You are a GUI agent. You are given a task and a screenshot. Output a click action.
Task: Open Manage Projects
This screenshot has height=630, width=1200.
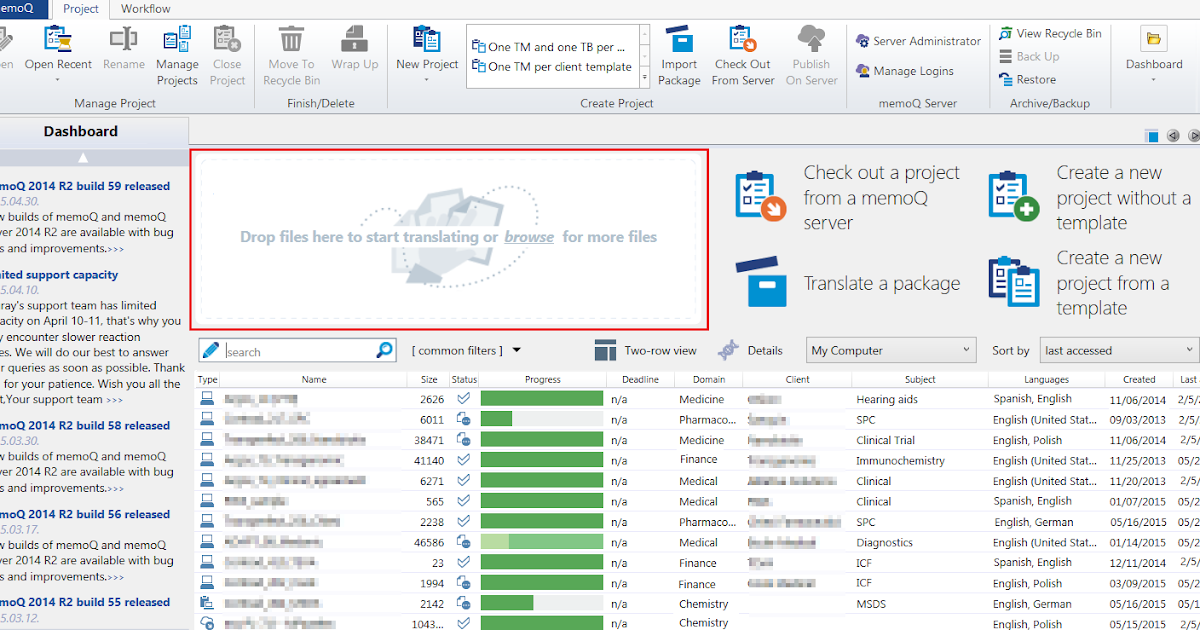(x=177, y=58)
